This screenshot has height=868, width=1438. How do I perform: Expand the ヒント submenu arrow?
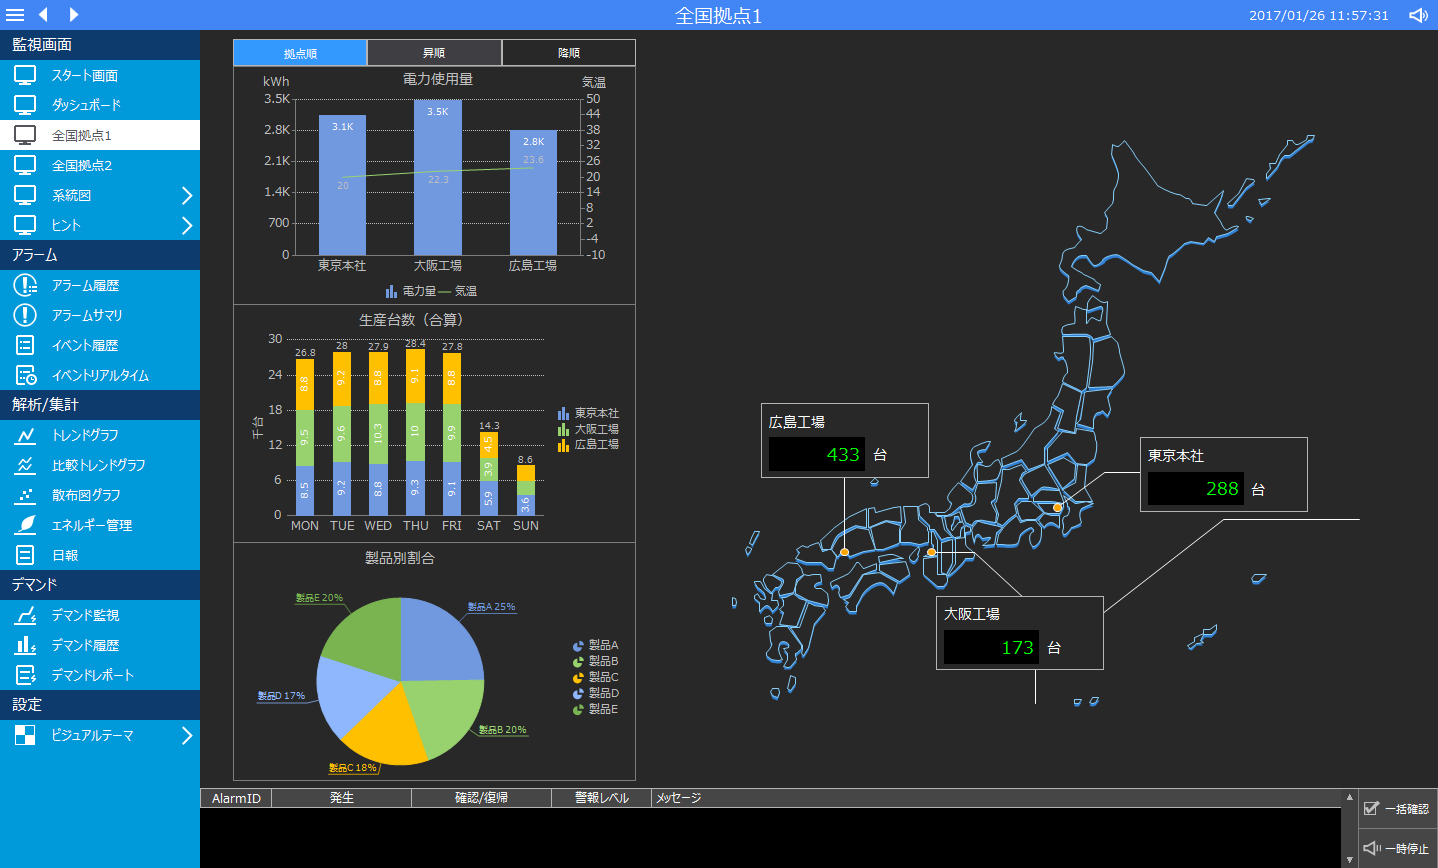click(x=187, y=225)
